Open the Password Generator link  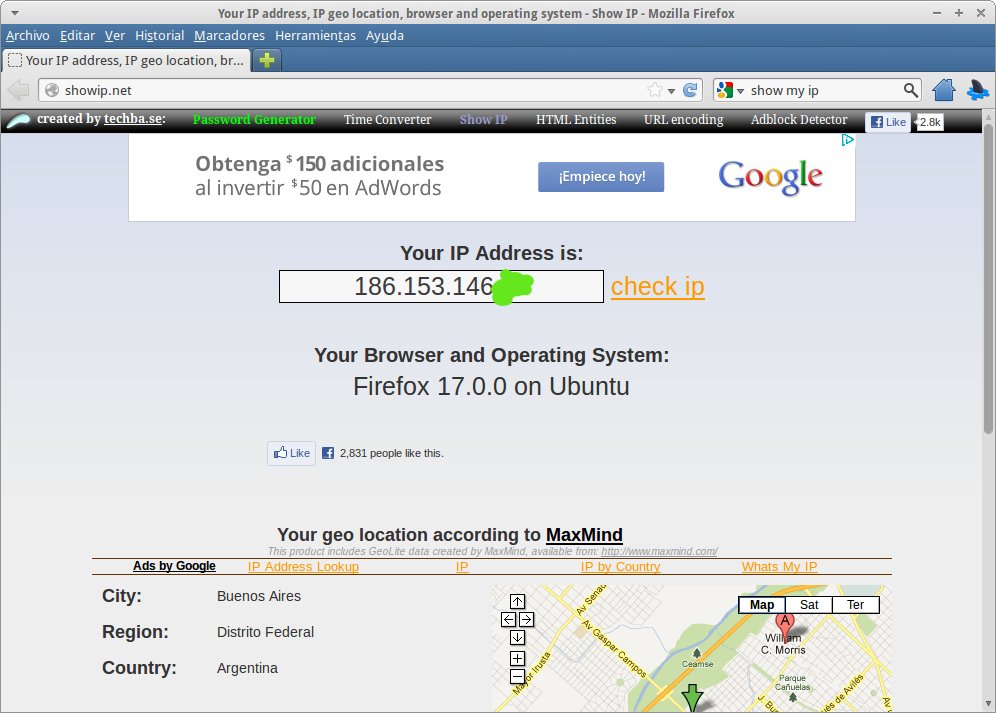click(254, 119)
